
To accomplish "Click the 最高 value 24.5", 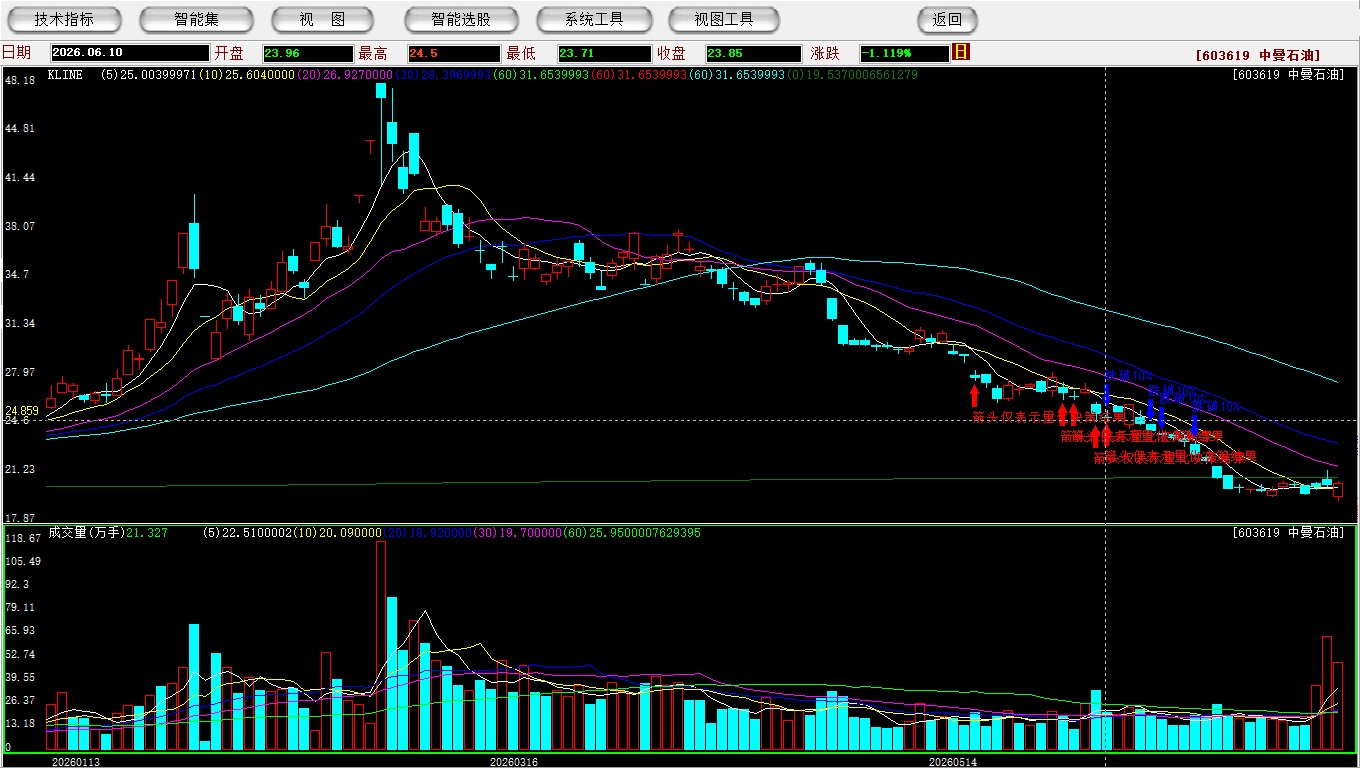I will tap(452, 53).
